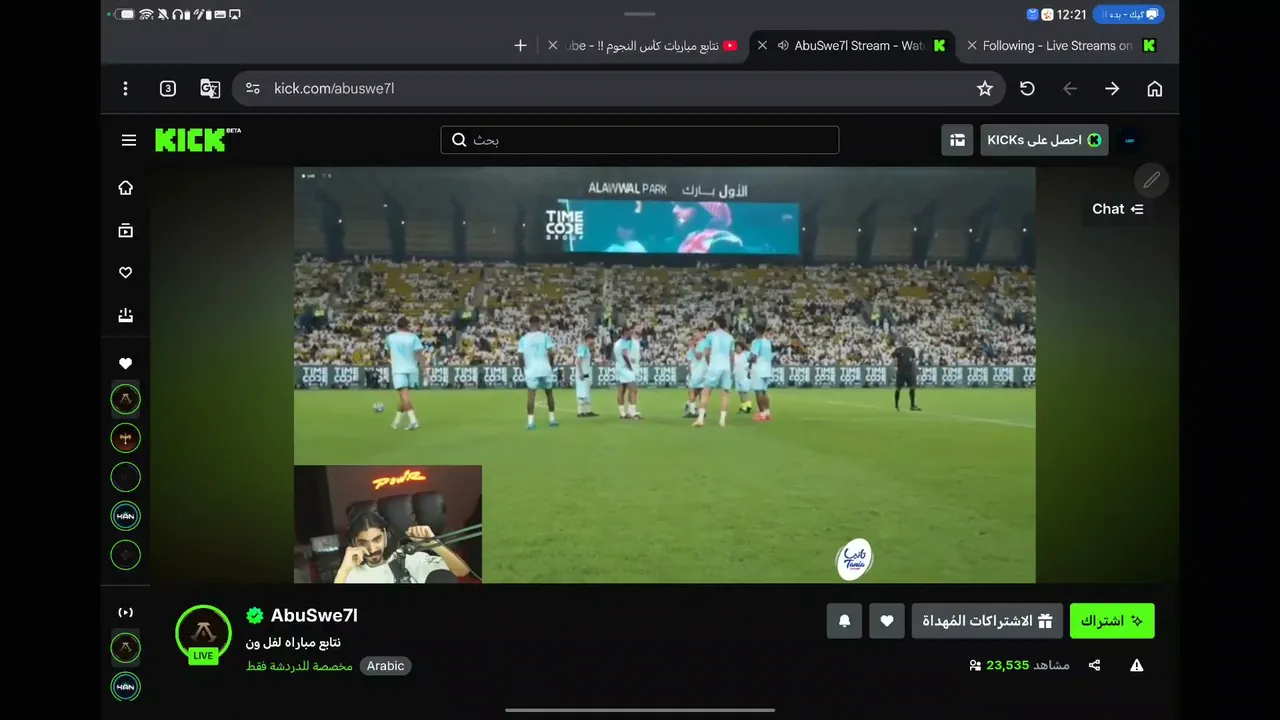
Task: Click the blue status bar pill
Action: [1128, 14]
